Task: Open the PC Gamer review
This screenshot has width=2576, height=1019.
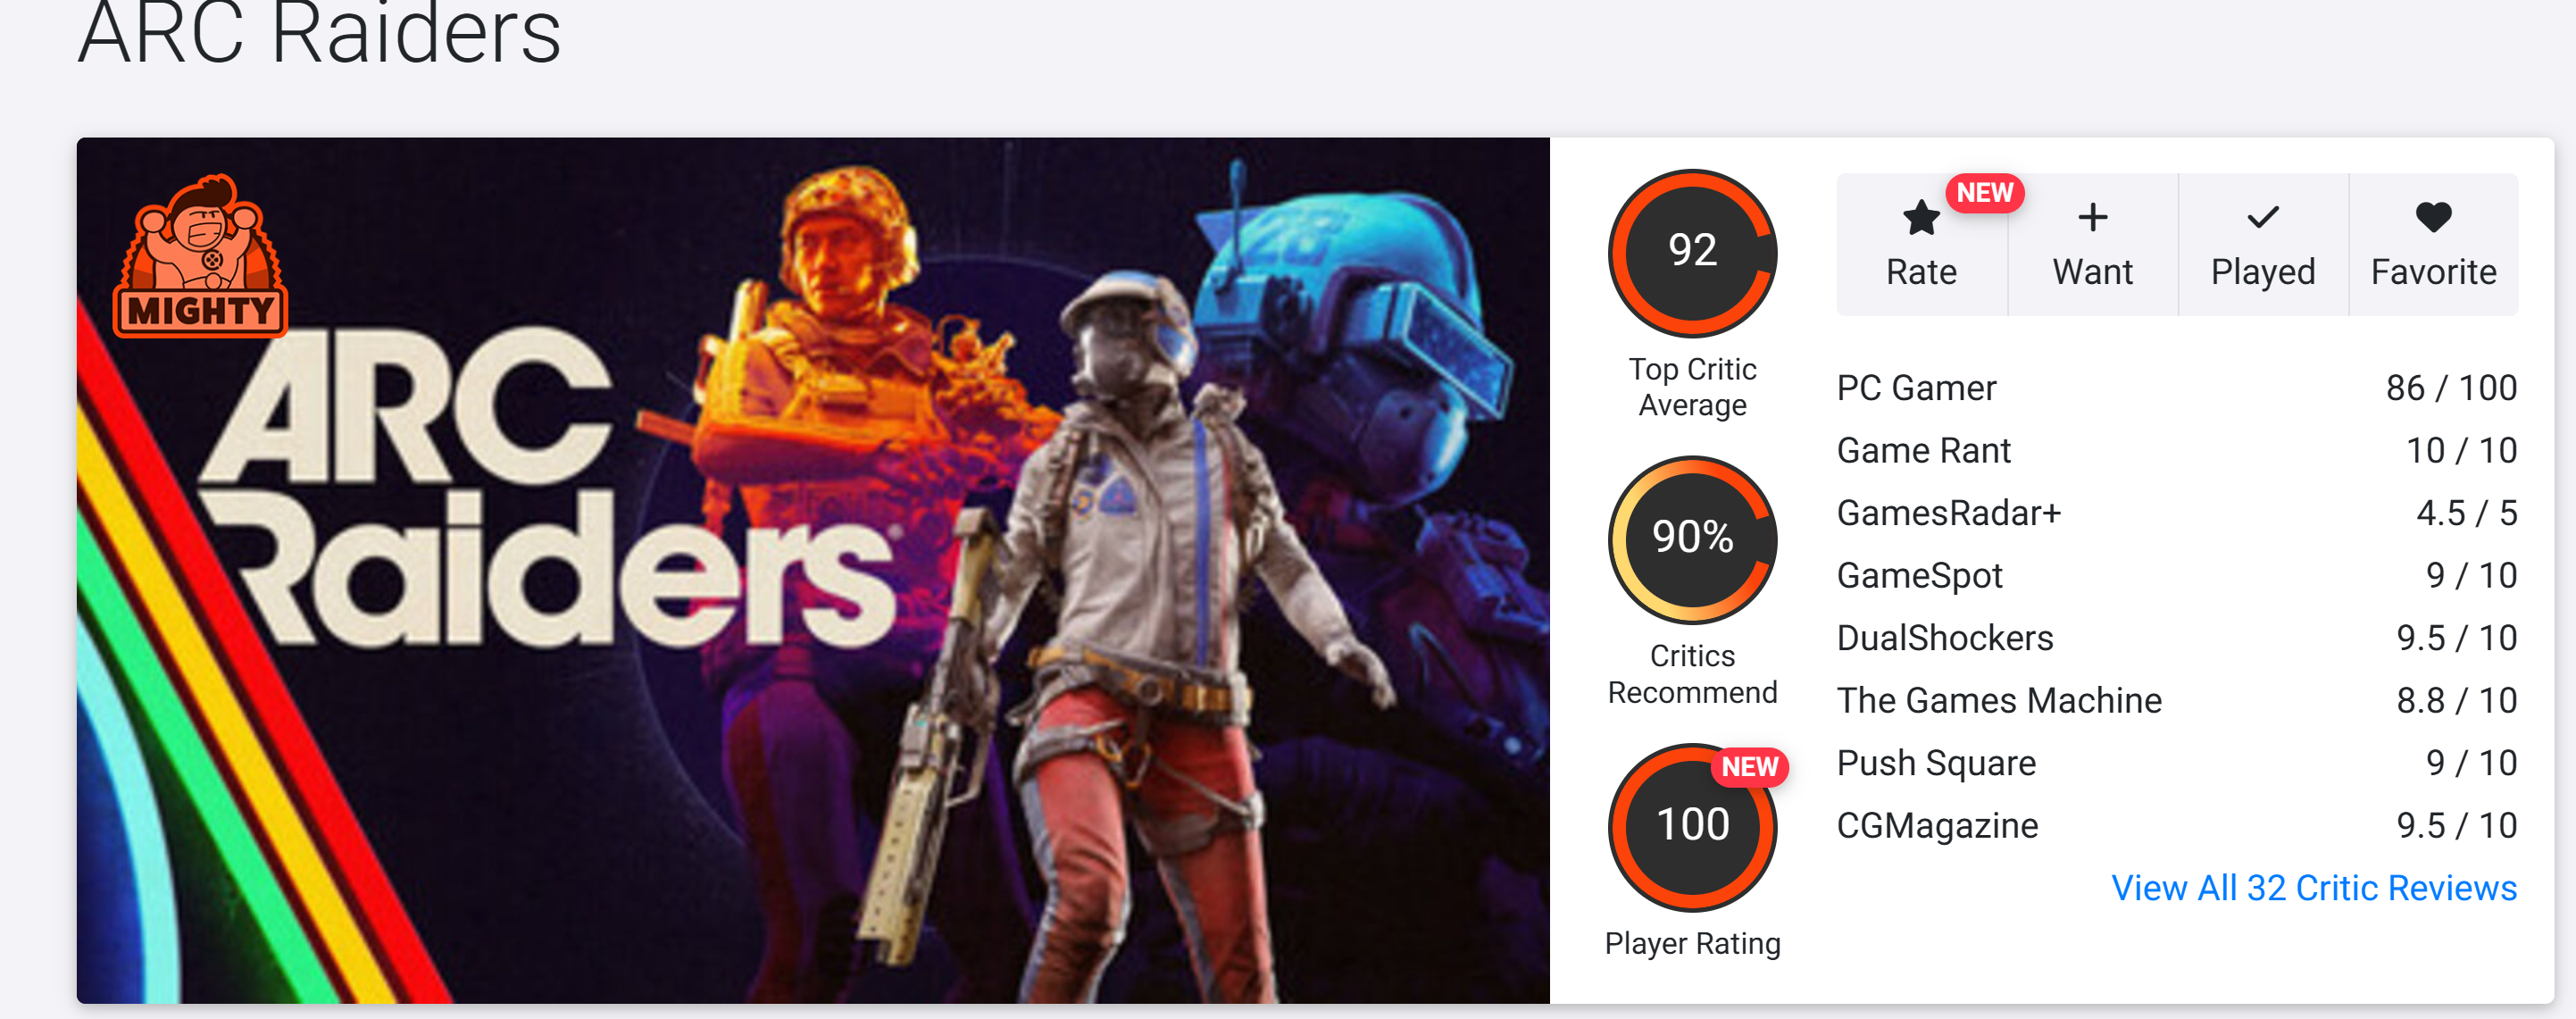Action: 2176,388
